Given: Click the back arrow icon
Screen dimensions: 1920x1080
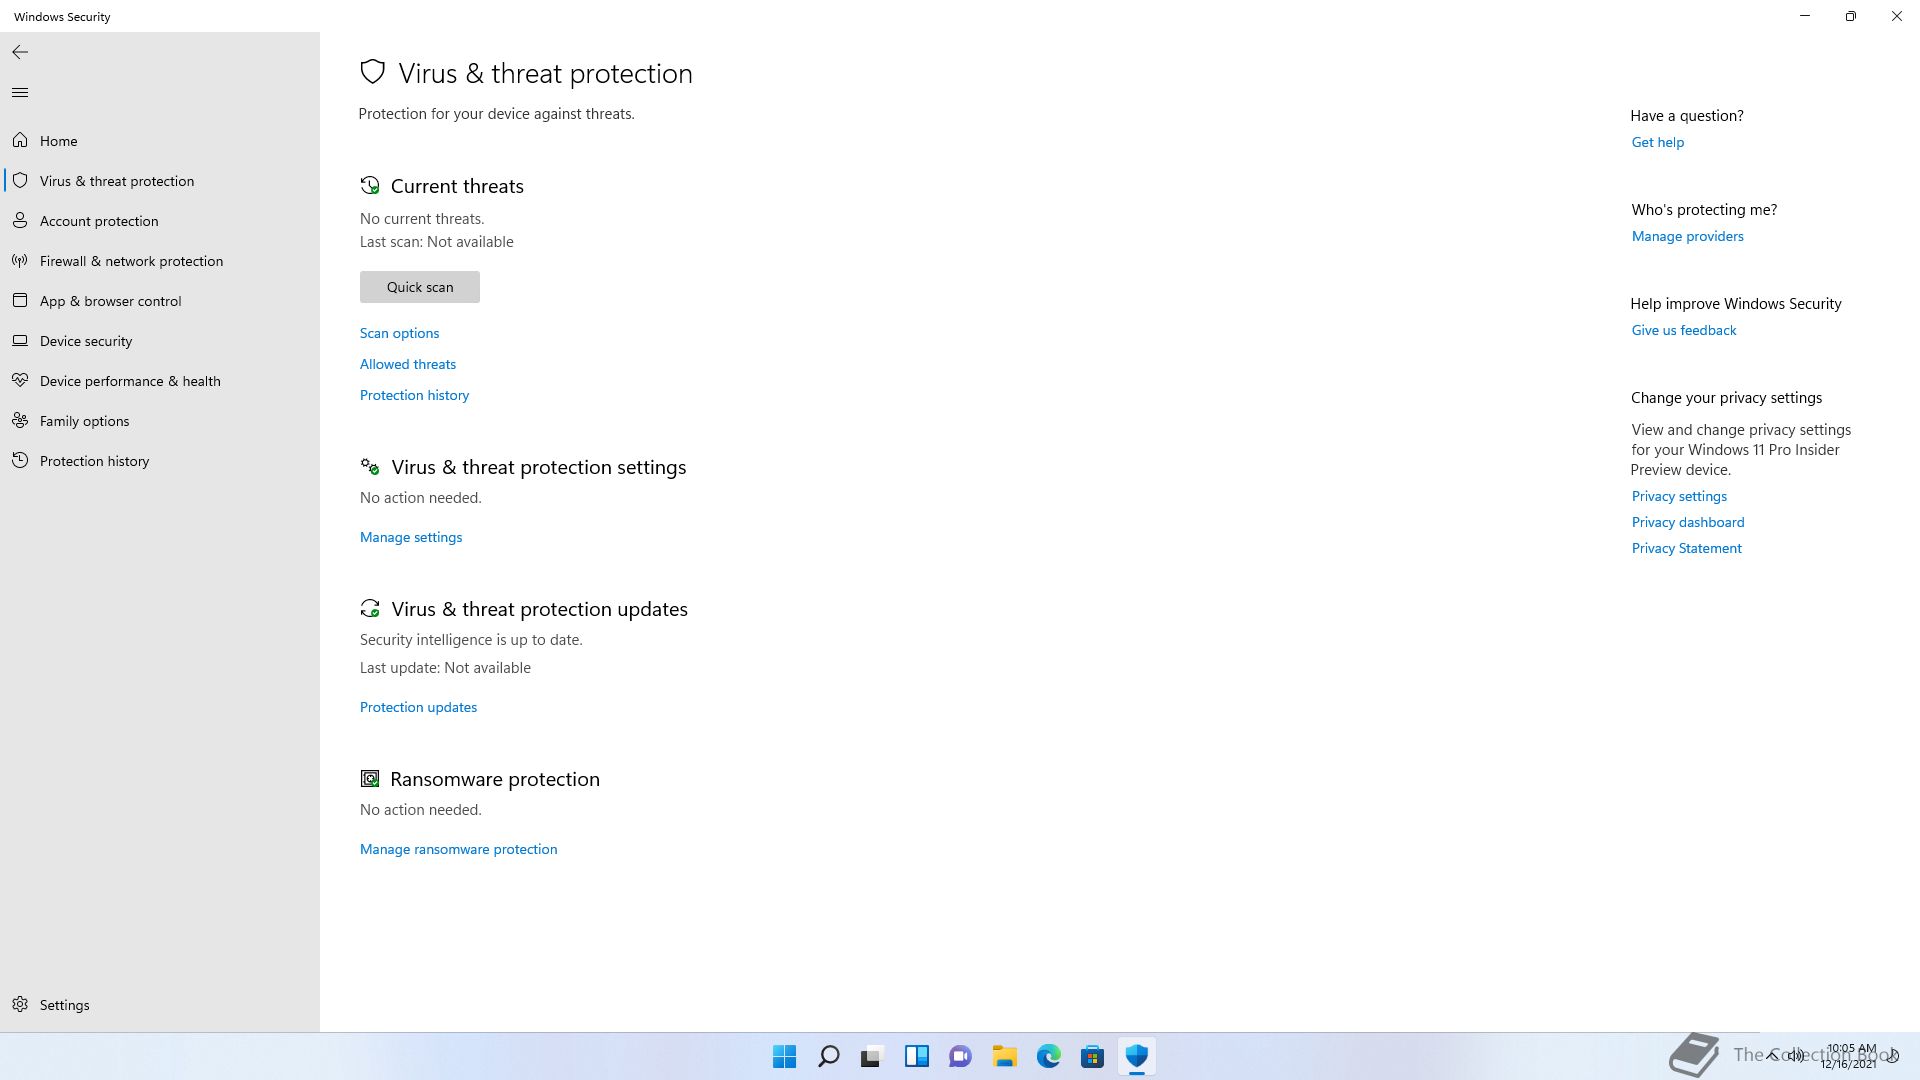Looking at the screenshot, I should coord(20,52).
